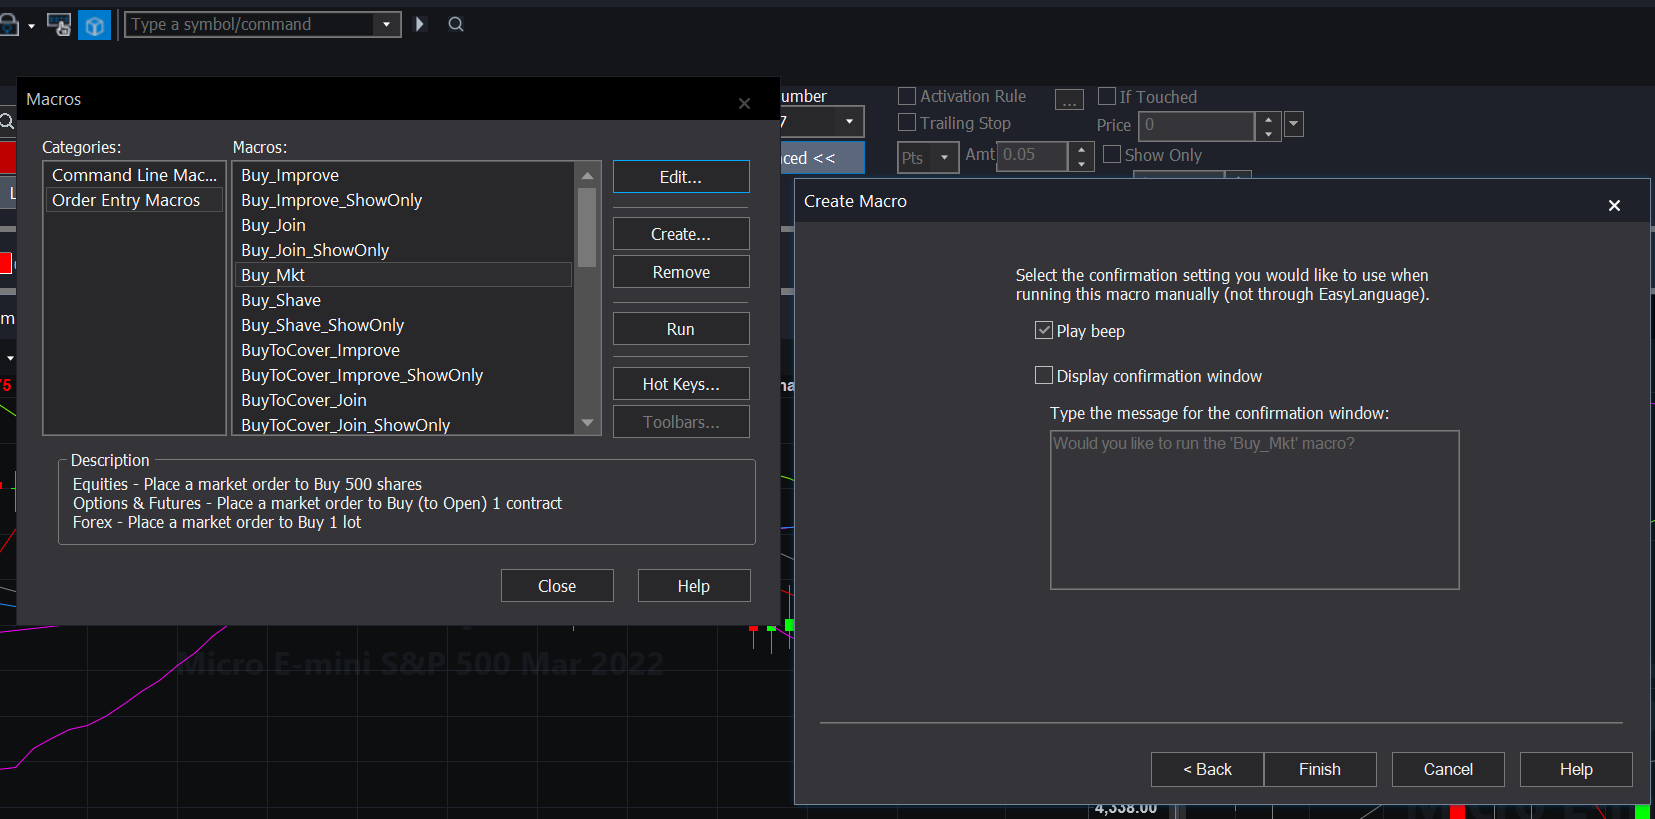Image resolution: width=1655 pixels, height=819 pixels.
Task: Select the Buy_Improve_ShowOnly macro
Action: (403, 200)
